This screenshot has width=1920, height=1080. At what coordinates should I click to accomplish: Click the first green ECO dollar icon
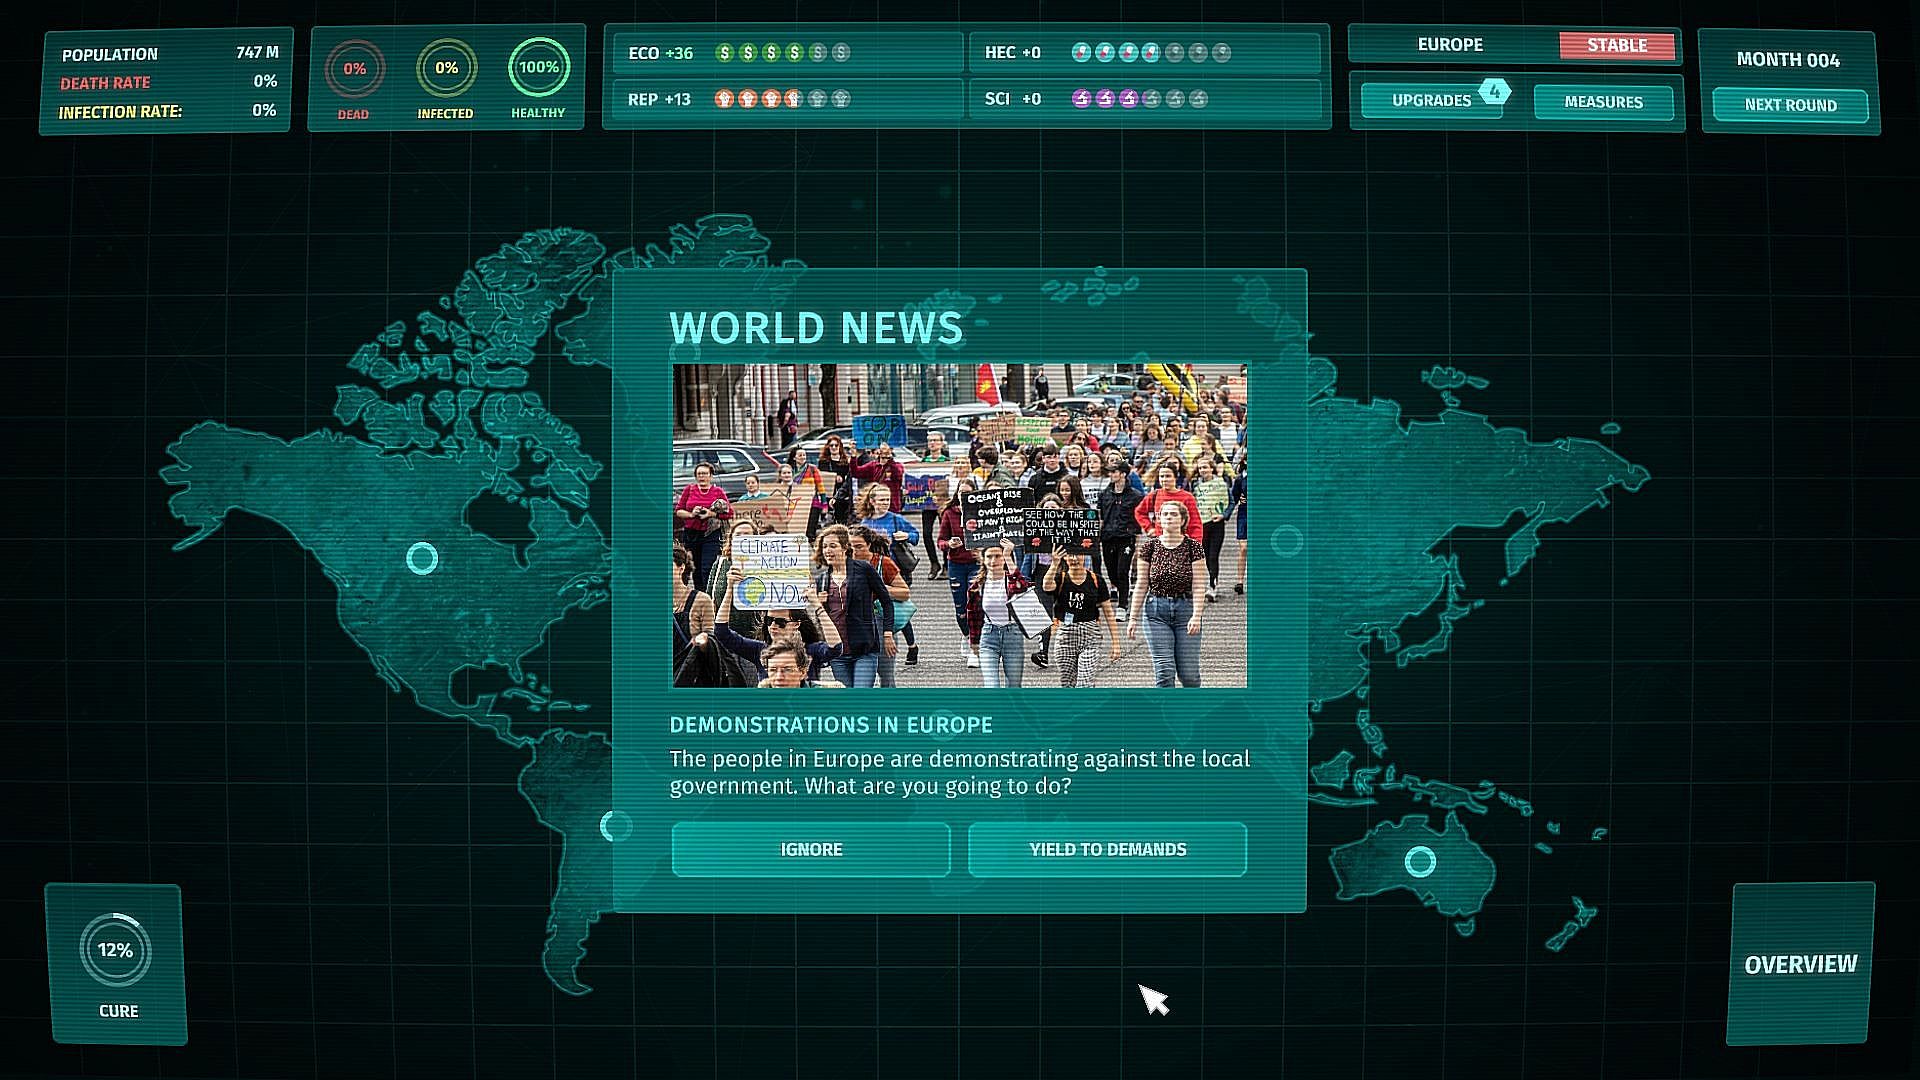725,52
